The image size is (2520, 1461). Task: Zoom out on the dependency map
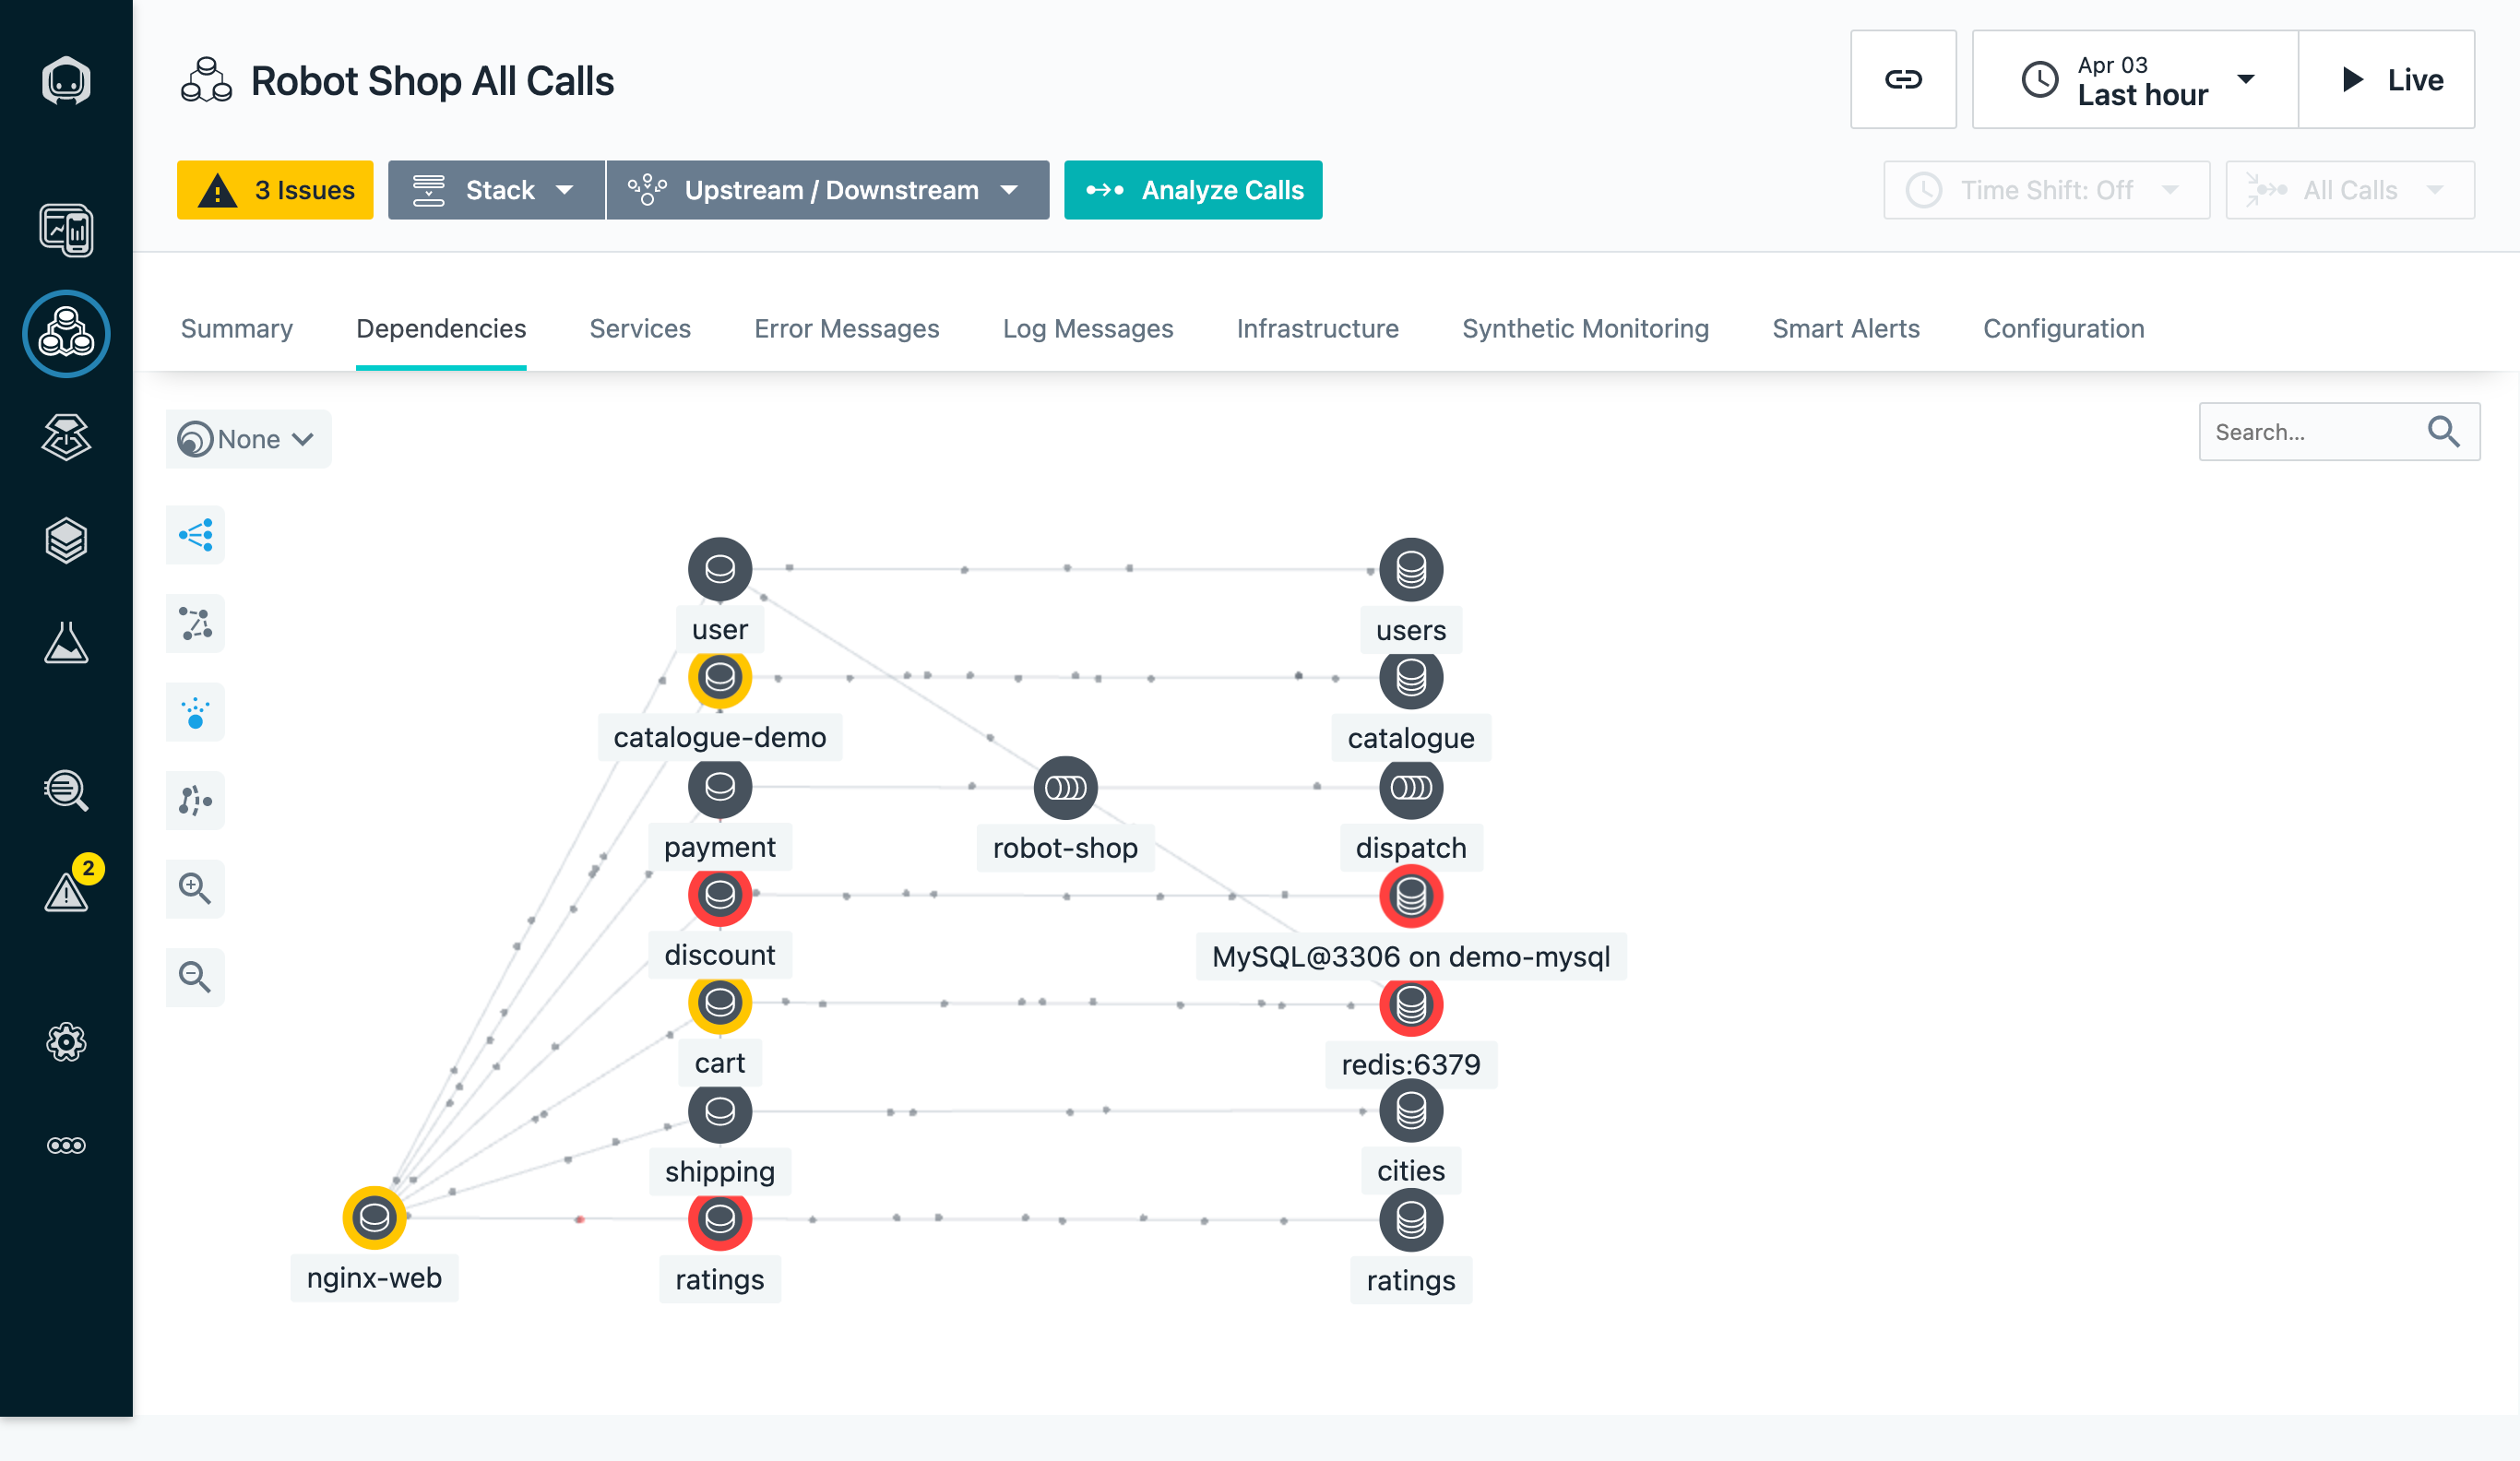click(195, 977)
